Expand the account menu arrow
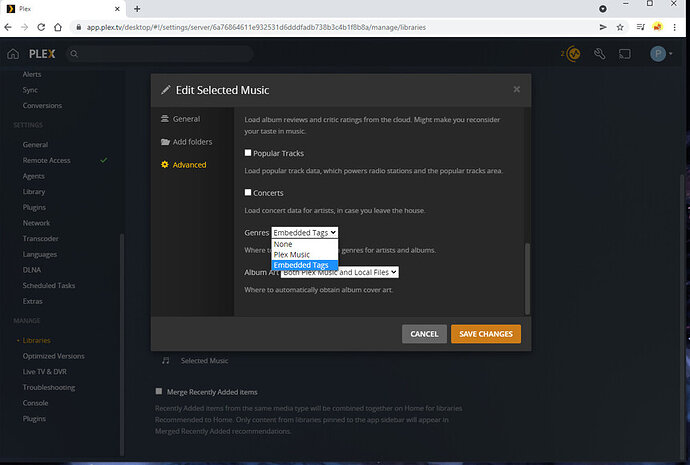The height and width of the screenshot is (465, 690). coord(671,54)
